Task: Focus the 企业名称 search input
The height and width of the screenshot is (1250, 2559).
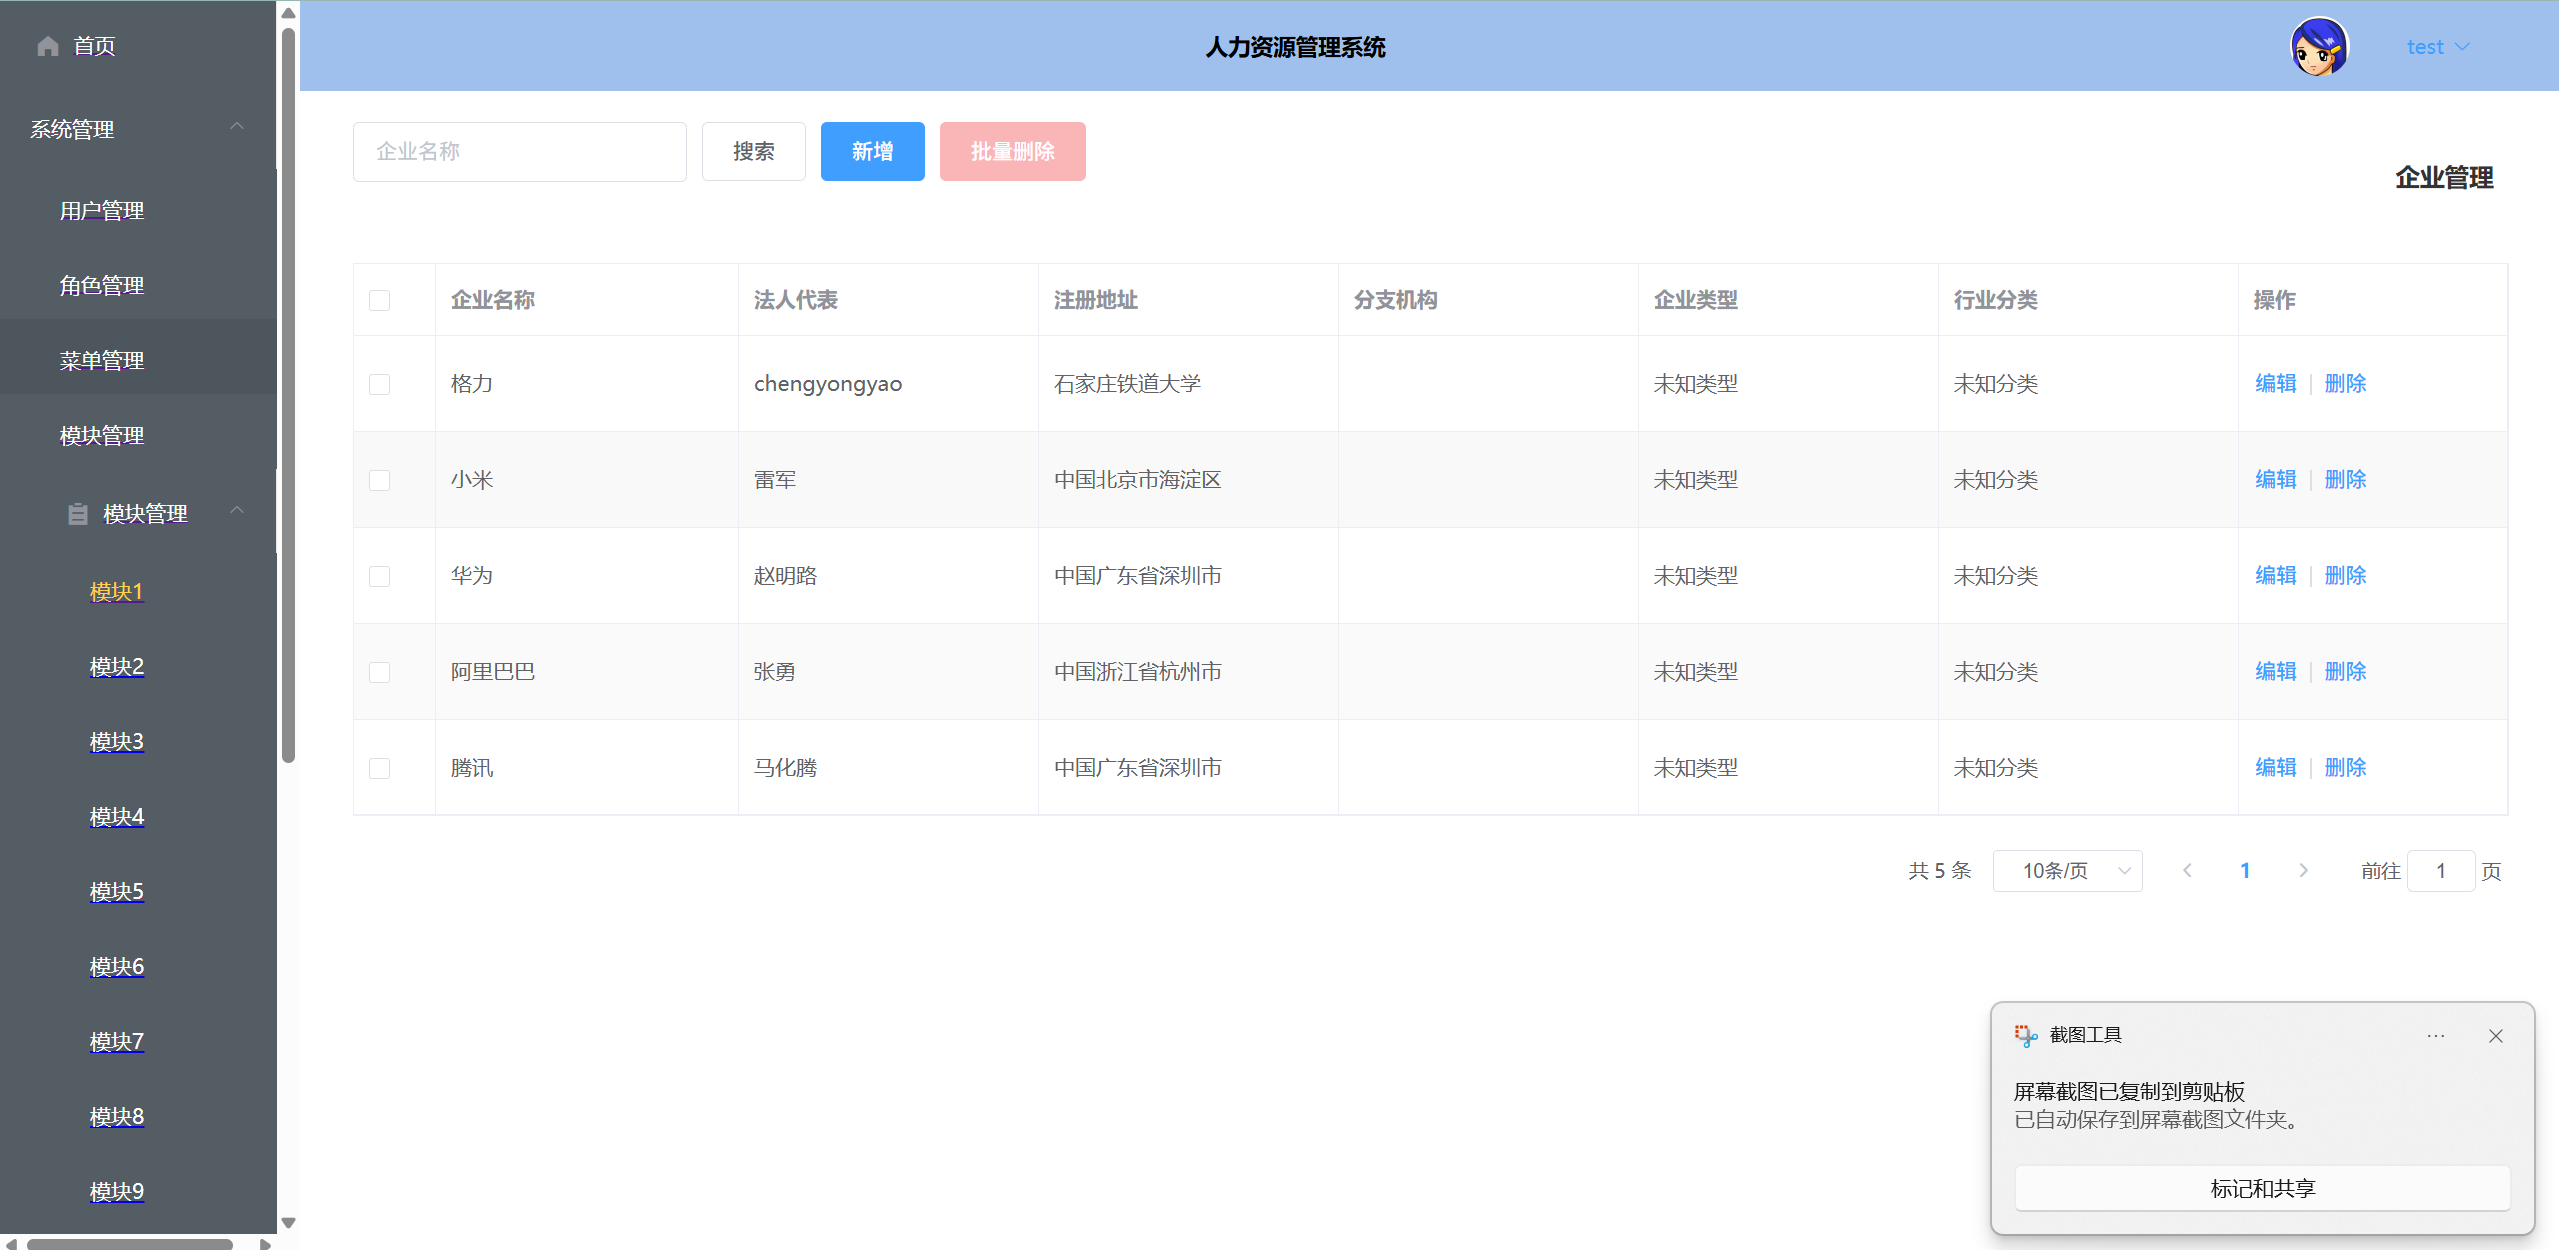Action: [519, 152]
